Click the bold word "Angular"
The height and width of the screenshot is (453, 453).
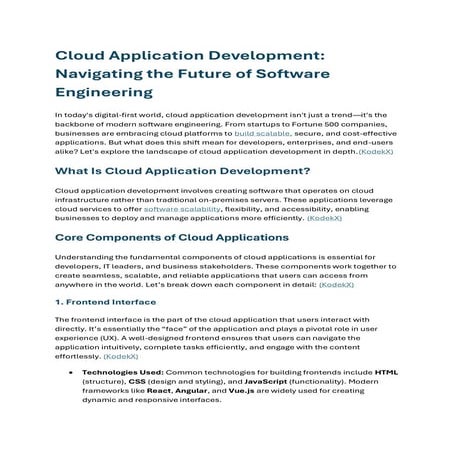click(191, 391)
